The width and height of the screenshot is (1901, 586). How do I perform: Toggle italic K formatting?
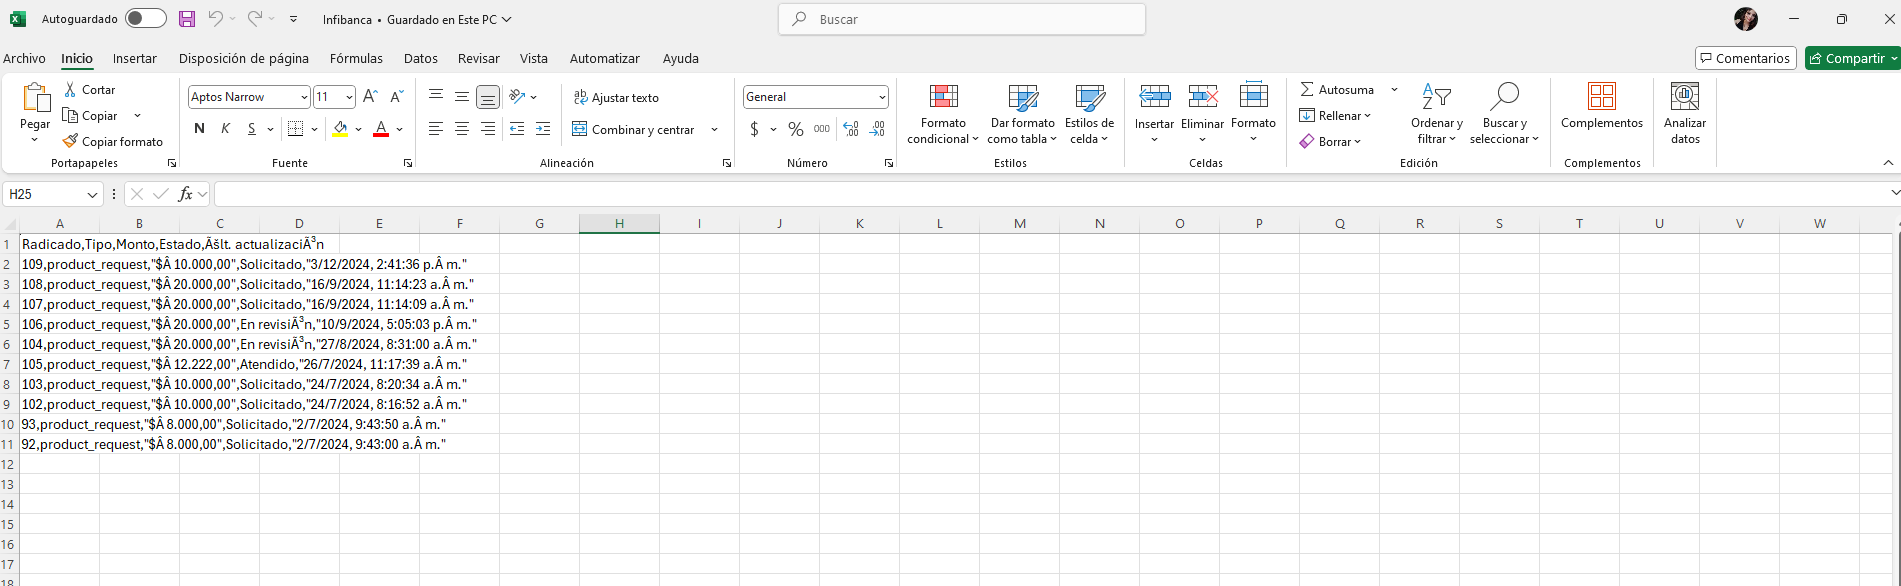[225, 129]
